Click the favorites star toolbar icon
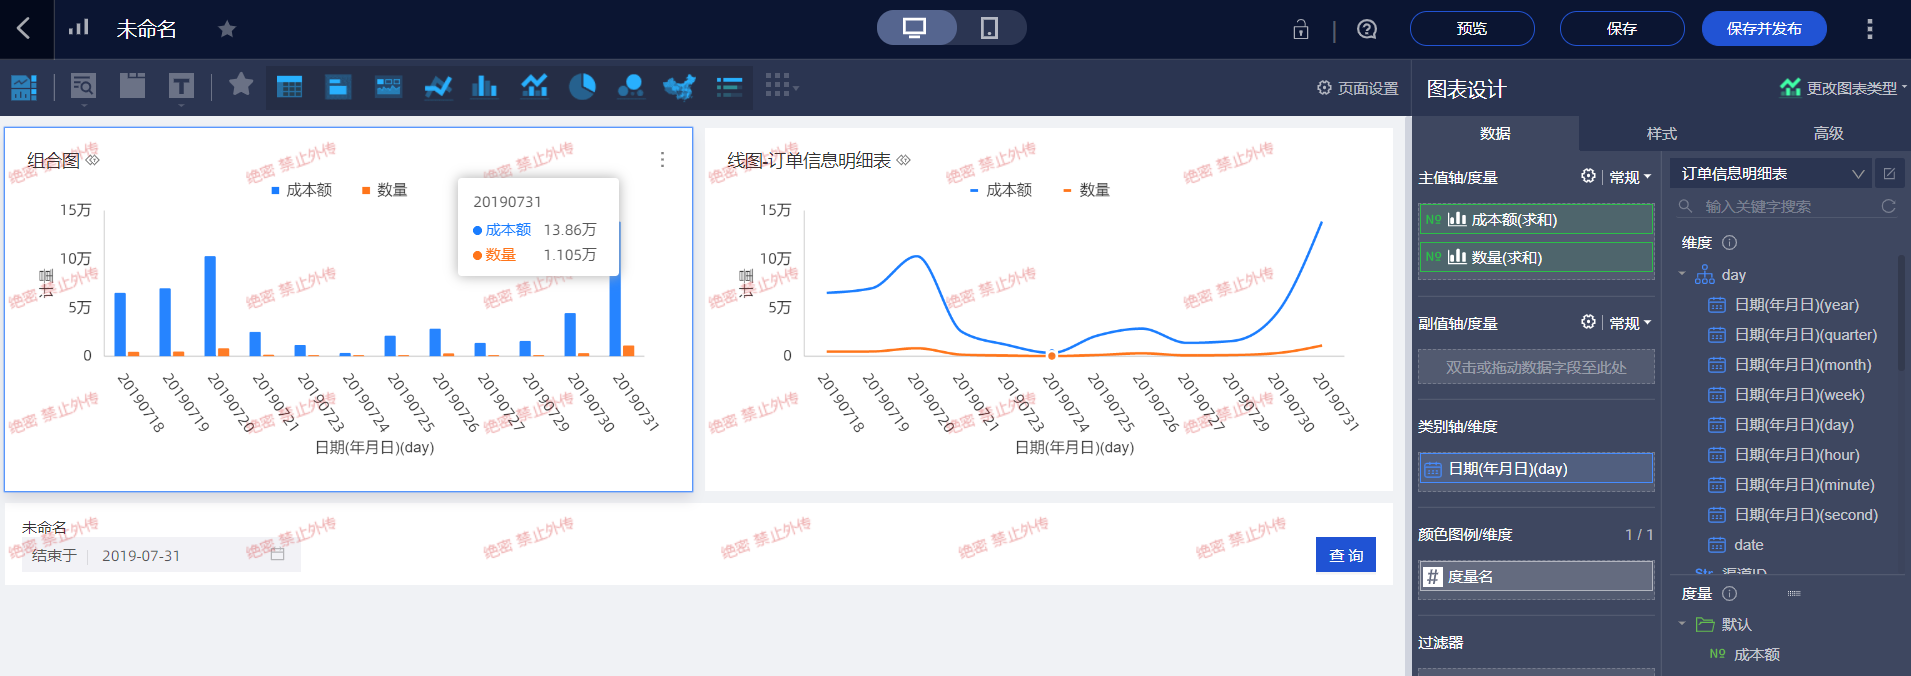Screen dimensions: 1911x676 [241, 85]
